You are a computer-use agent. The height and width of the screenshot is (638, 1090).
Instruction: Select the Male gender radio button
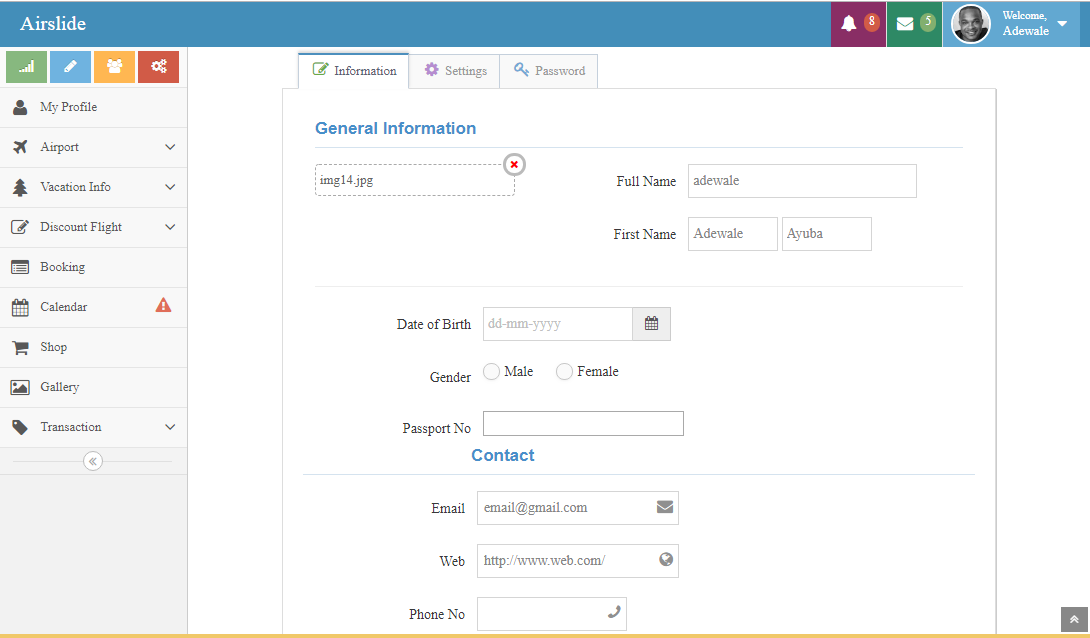[491, 372]
